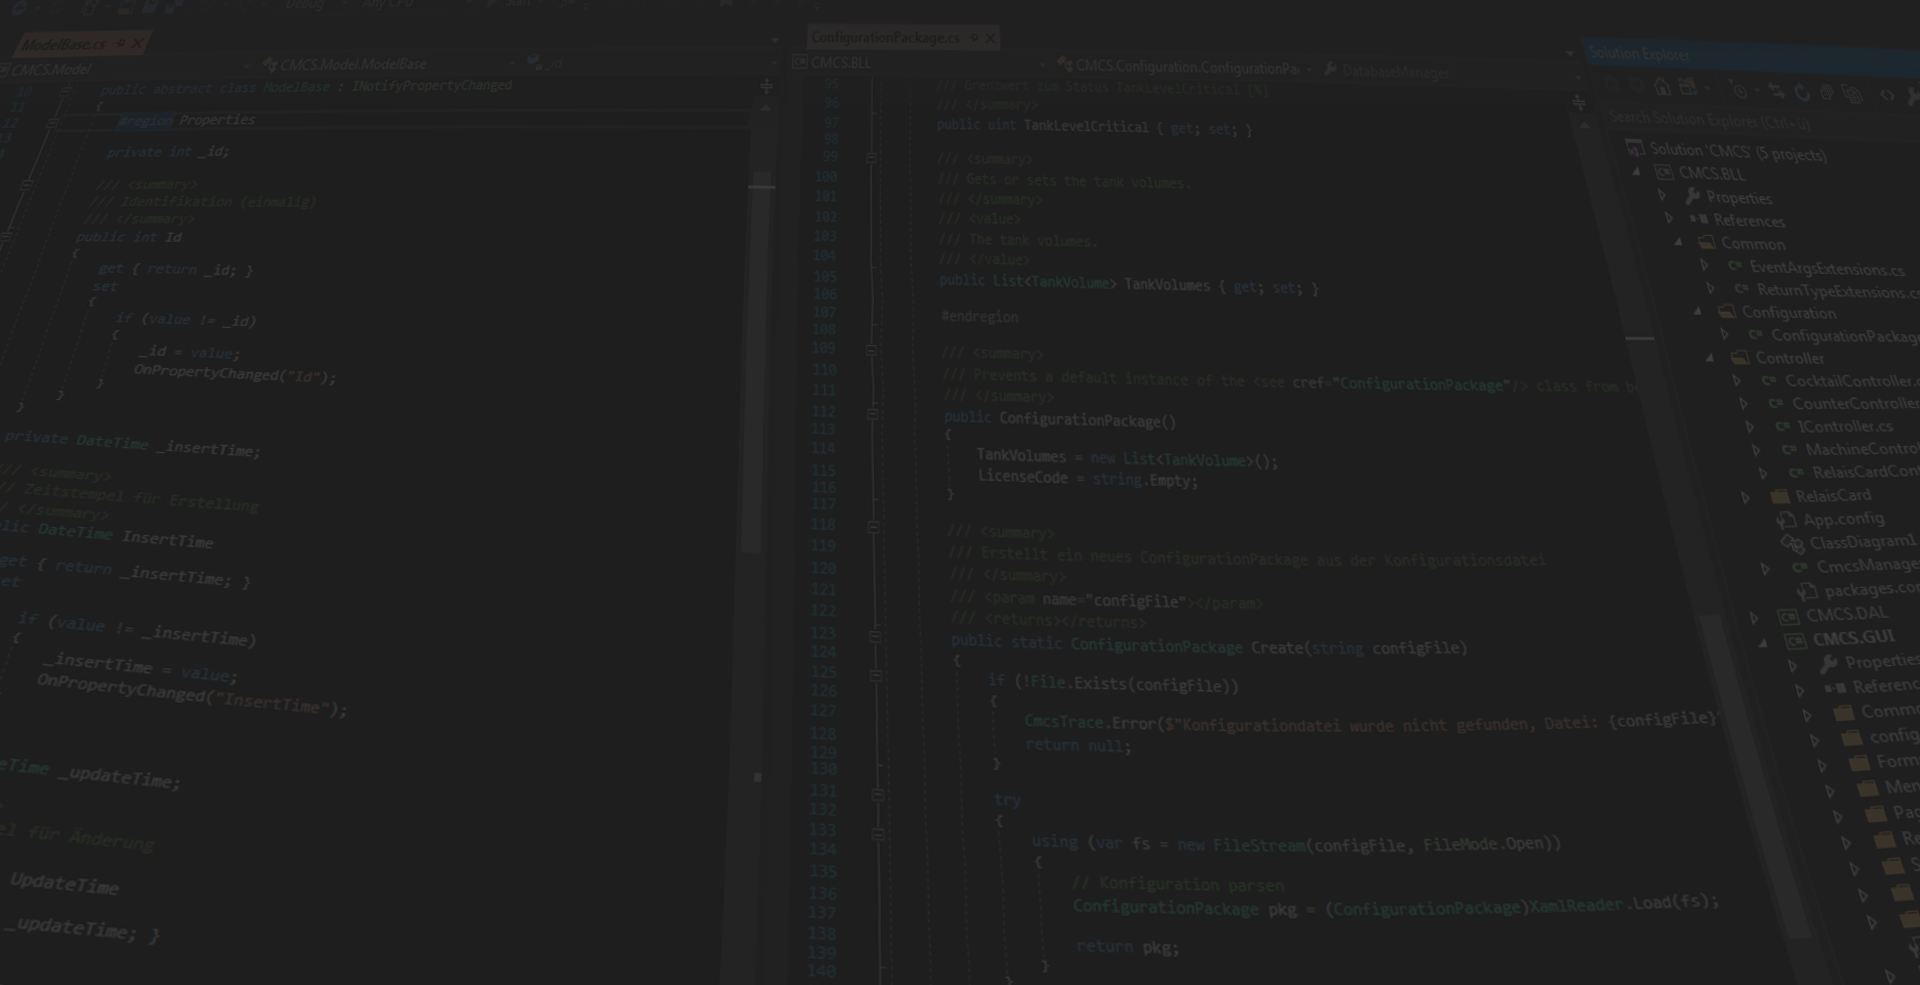Viewport: 1920px width, 985px height.
Task: Expand the RelaisCard folder
Action: [x=1746, y=496]
